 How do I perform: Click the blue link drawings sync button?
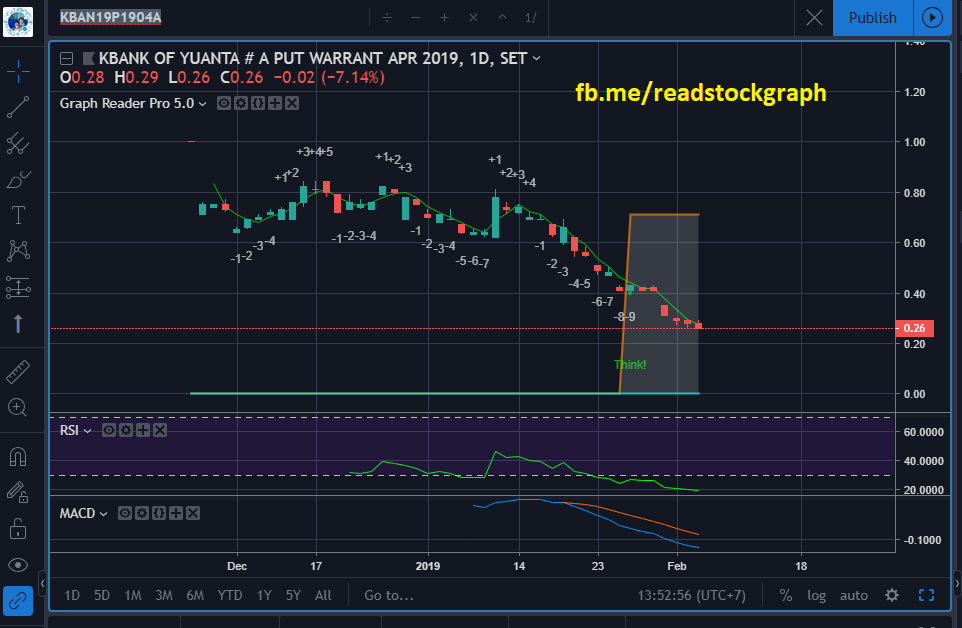pos(18,601)
